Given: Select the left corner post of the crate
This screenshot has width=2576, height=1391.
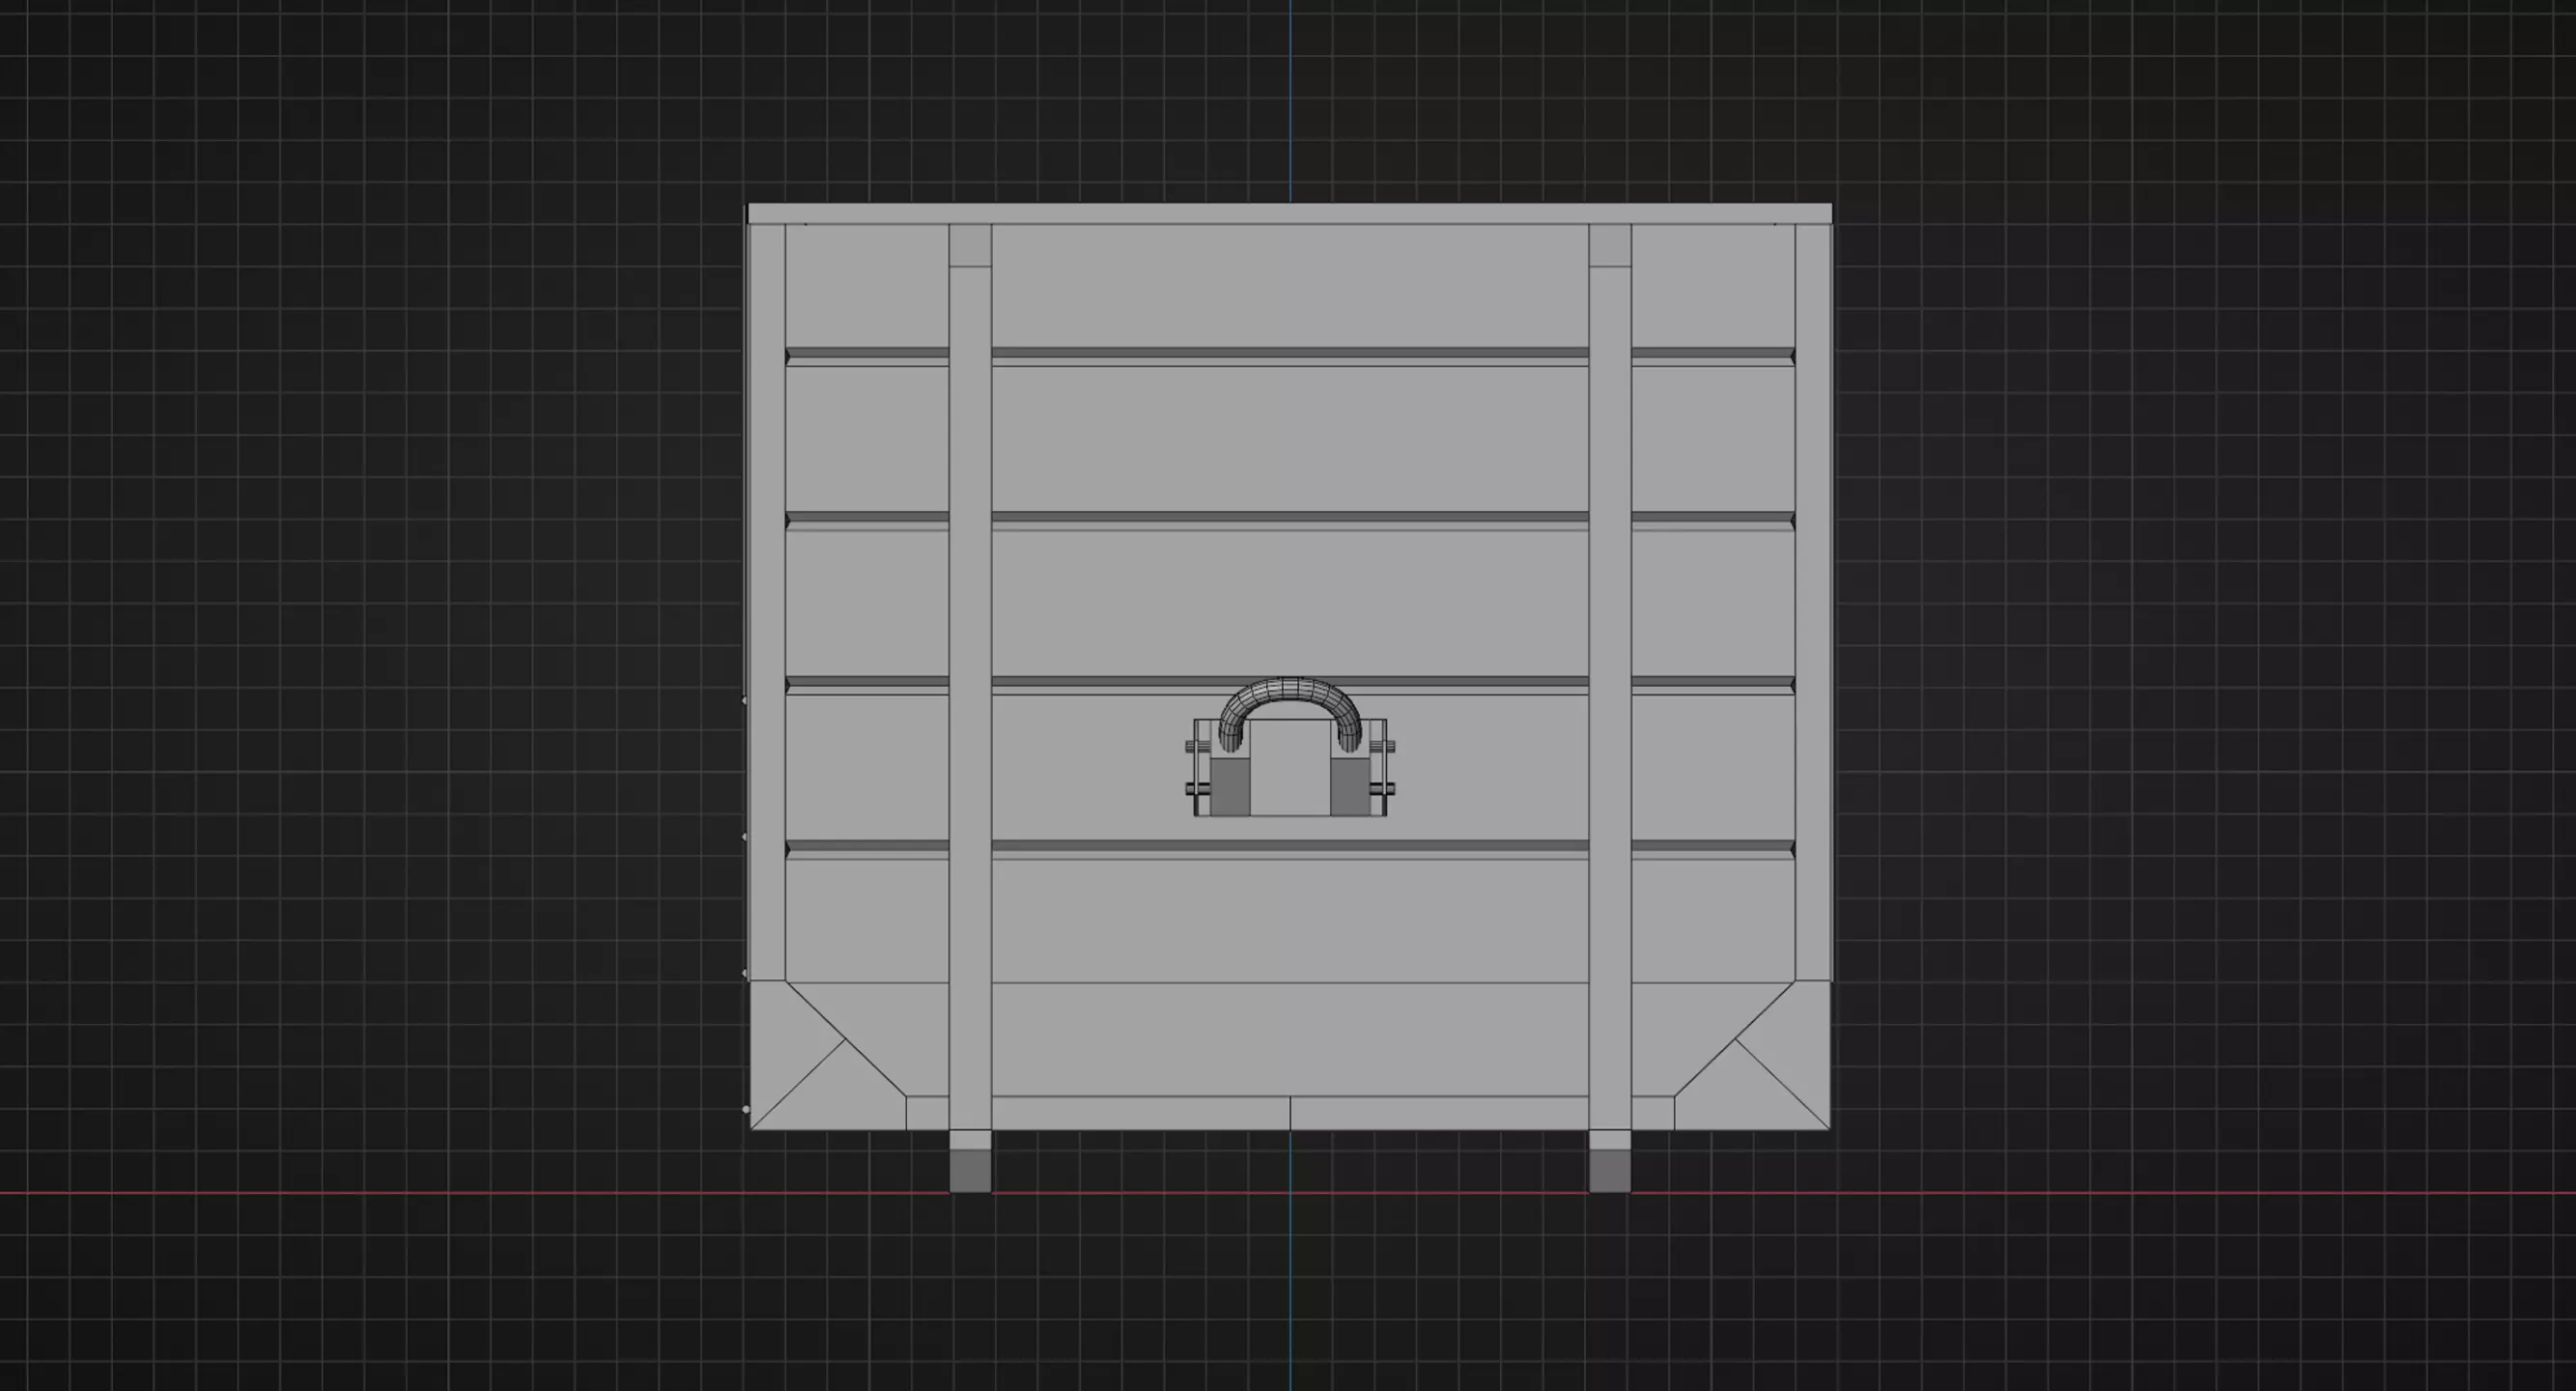Looking at the screenshot, I should tap(767, 602).
